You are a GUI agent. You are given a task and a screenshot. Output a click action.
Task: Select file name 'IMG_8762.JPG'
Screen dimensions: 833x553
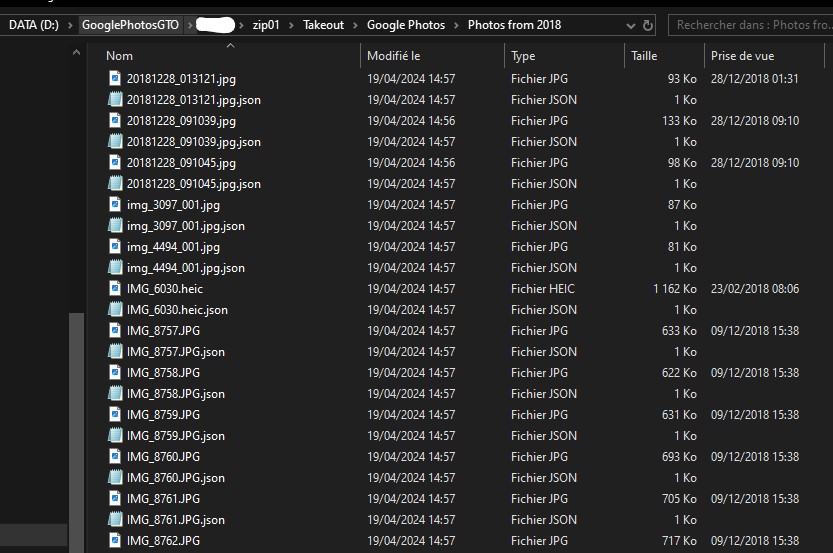(x=163, y=540)
